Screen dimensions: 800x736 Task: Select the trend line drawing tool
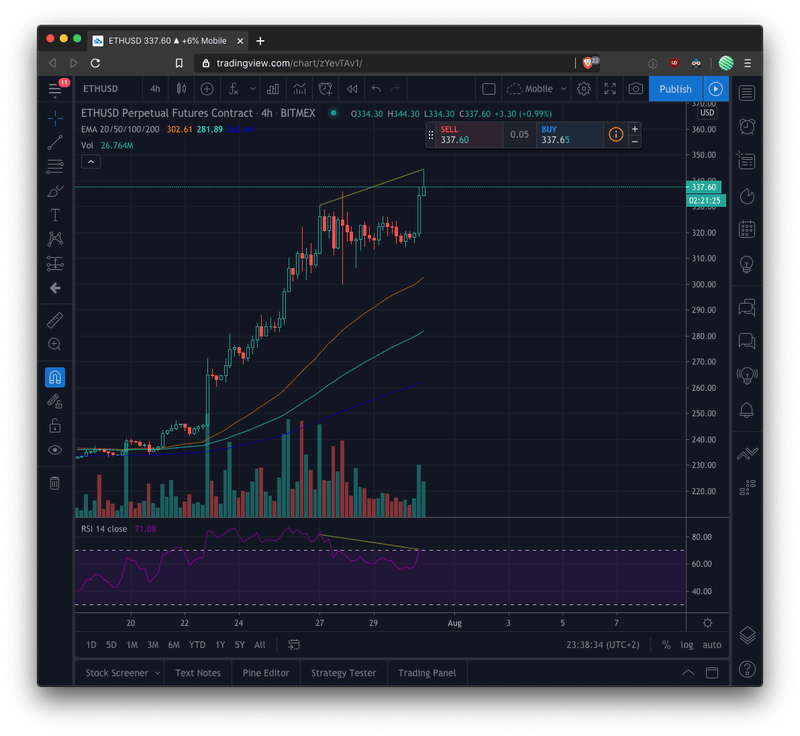pos(55,142)
